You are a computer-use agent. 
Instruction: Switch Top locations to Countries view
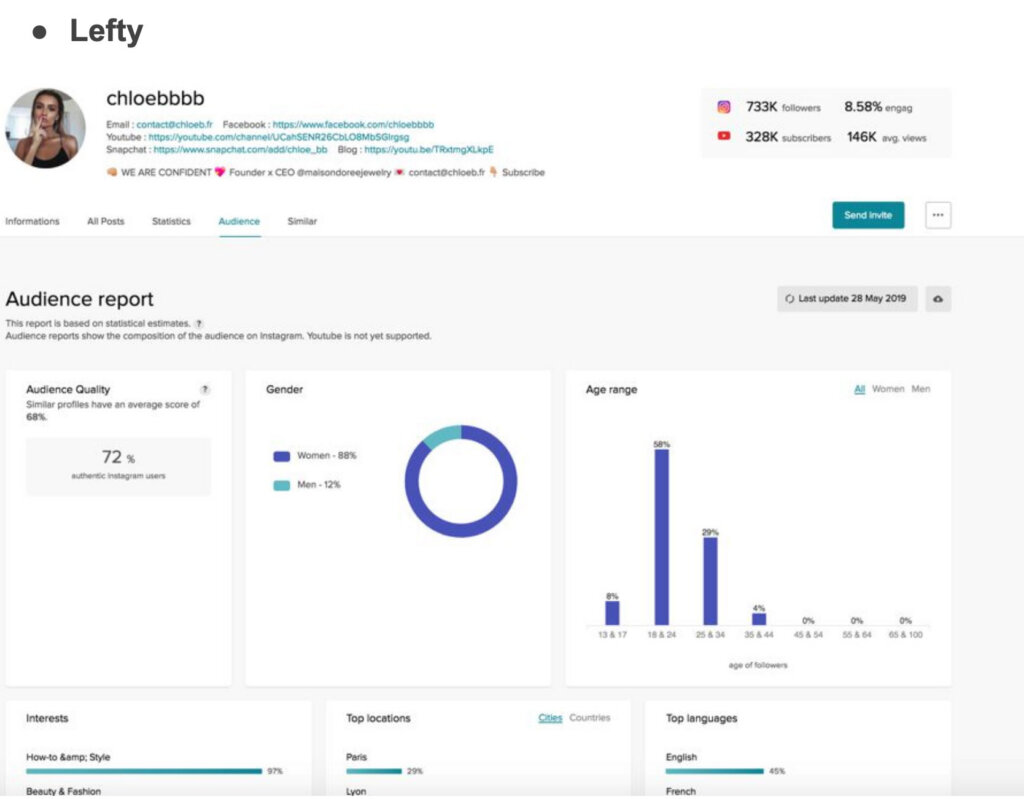590,717
